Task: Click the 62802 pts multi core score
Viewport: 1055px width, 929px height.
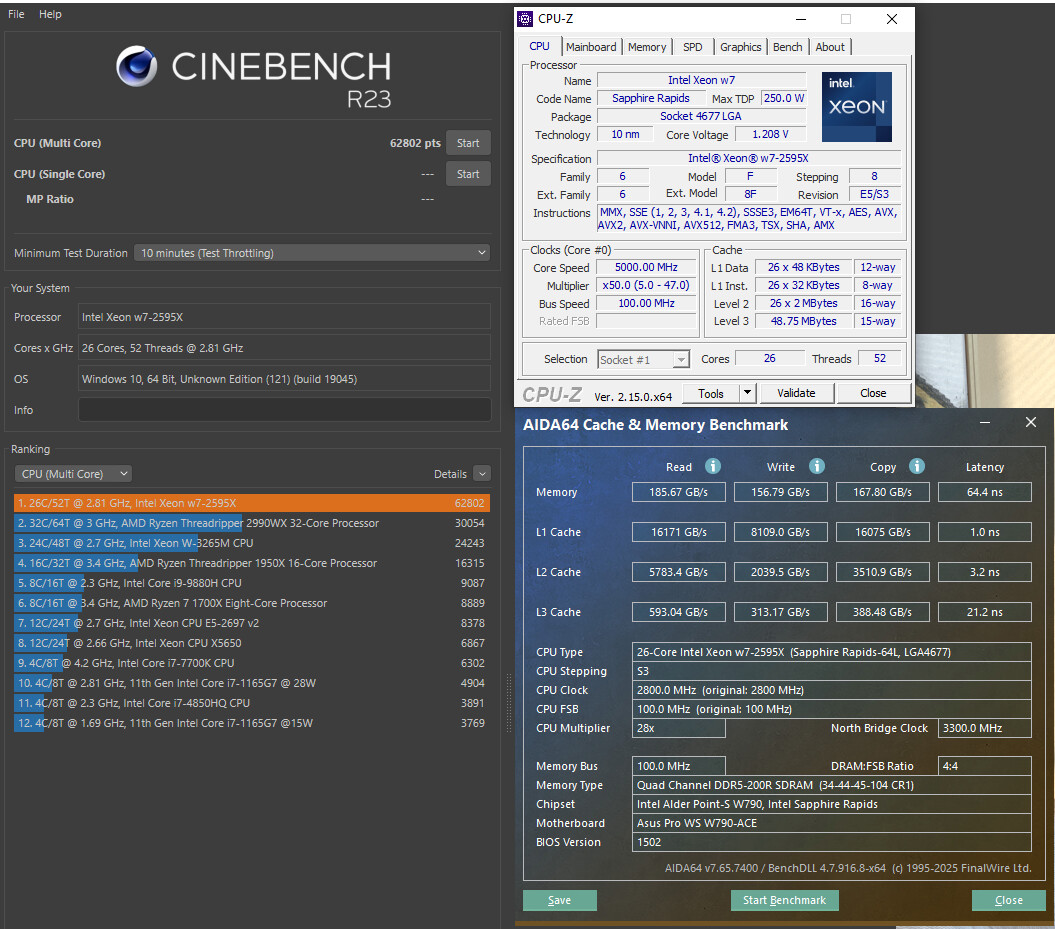Action: [415, 143]
